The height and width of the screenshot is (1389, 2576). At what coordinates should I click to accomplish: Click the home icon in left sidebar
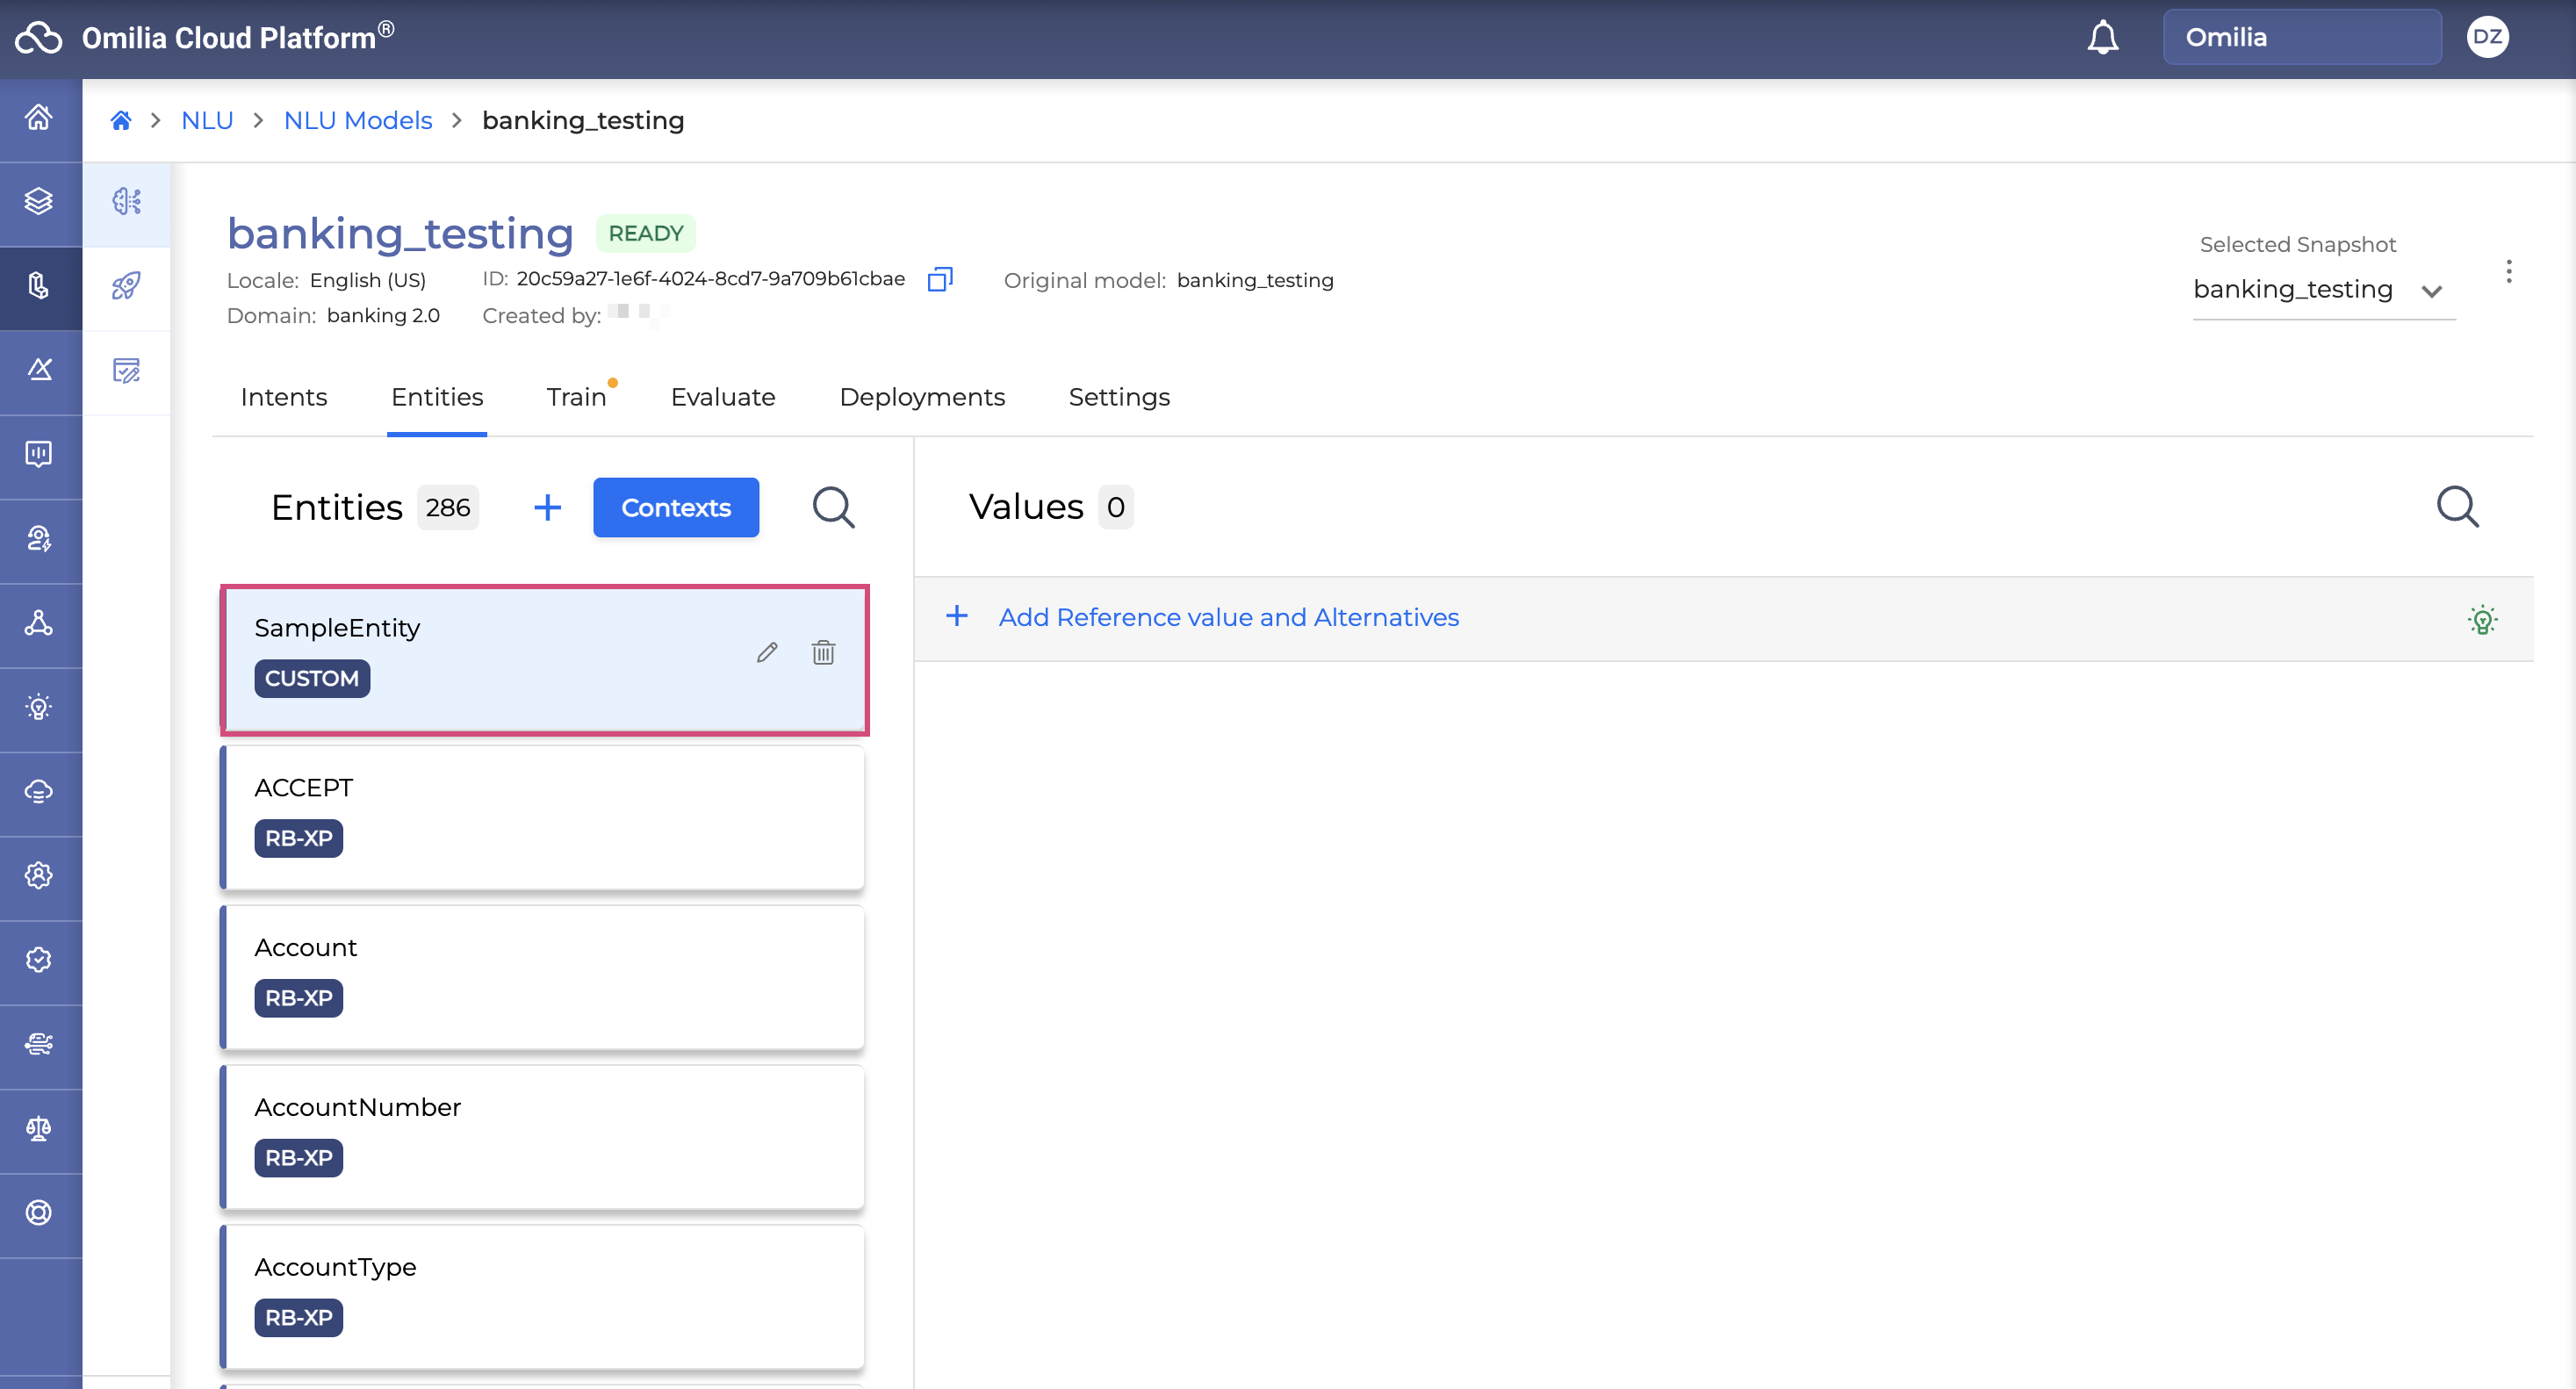(x=39, y=118)
